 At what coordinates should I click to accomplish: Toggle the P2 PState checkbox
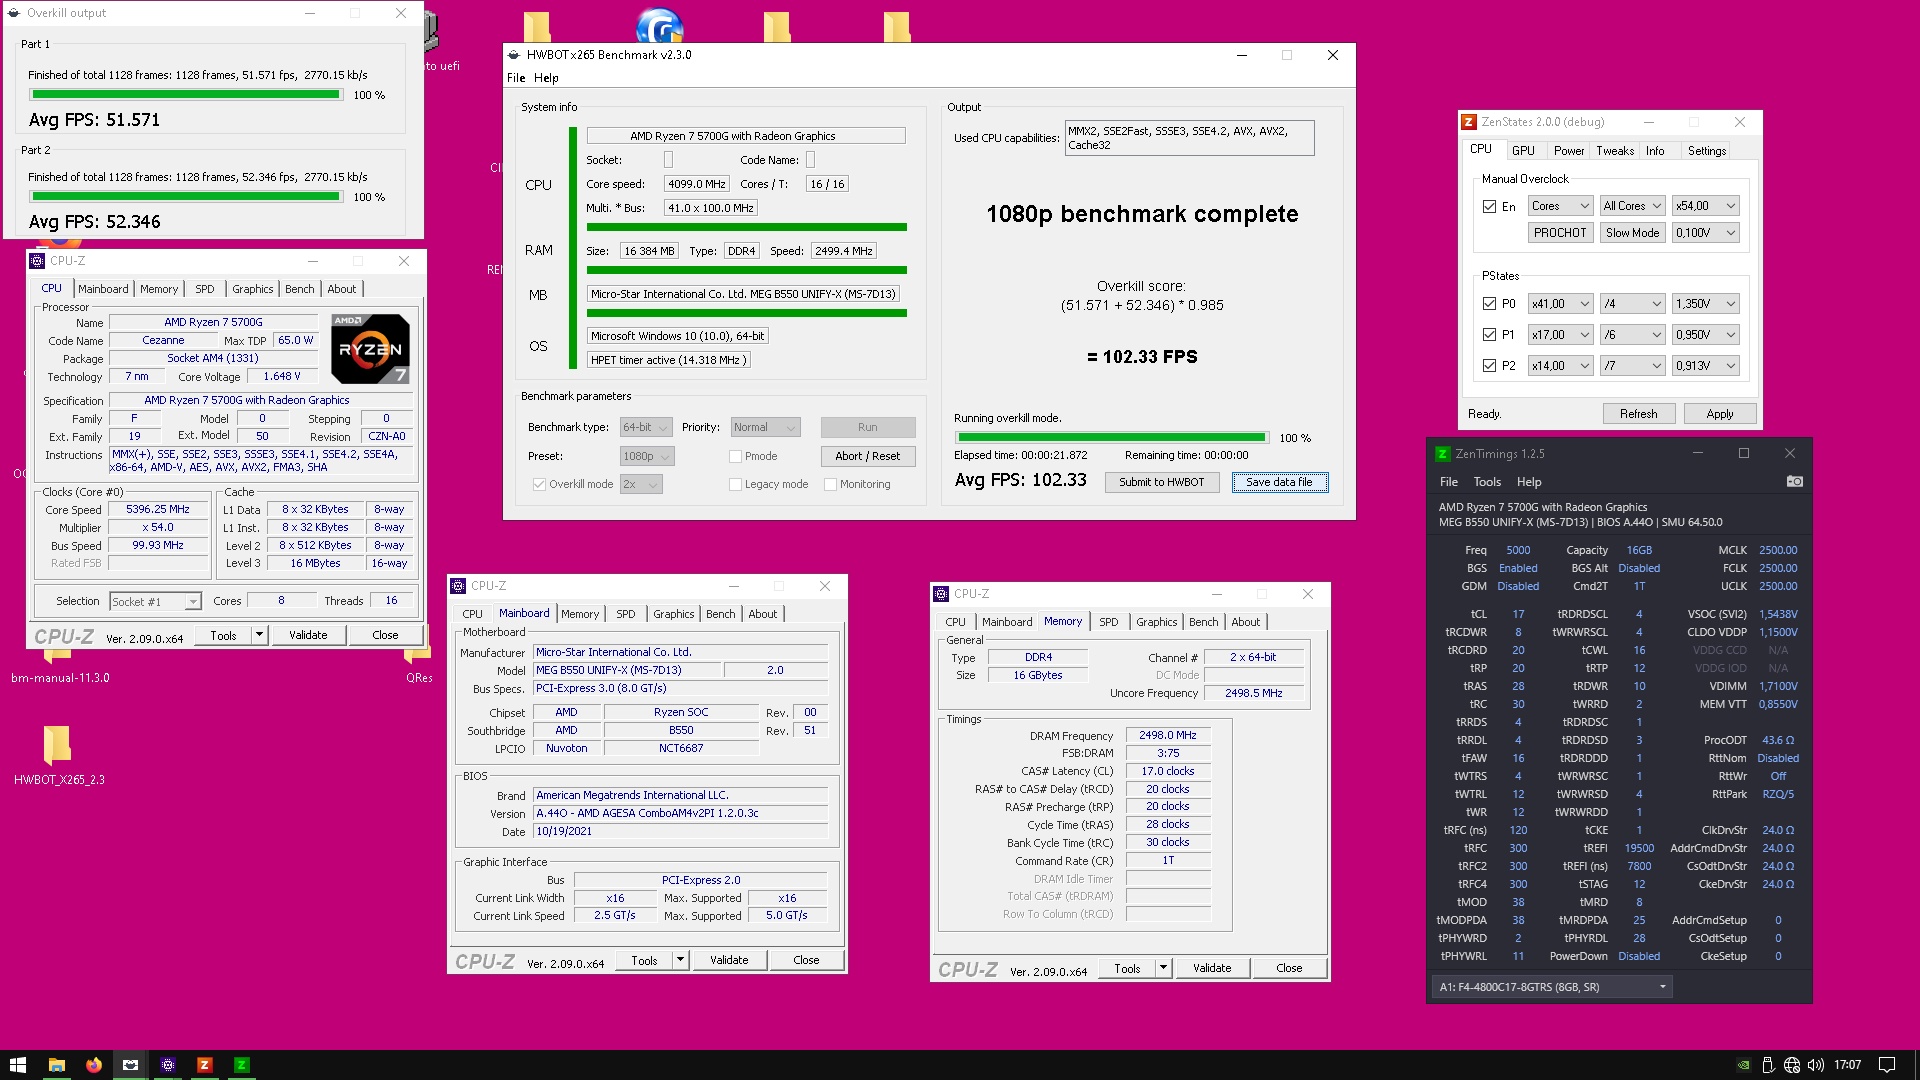pyautogui.click(x=1489, y=366)
